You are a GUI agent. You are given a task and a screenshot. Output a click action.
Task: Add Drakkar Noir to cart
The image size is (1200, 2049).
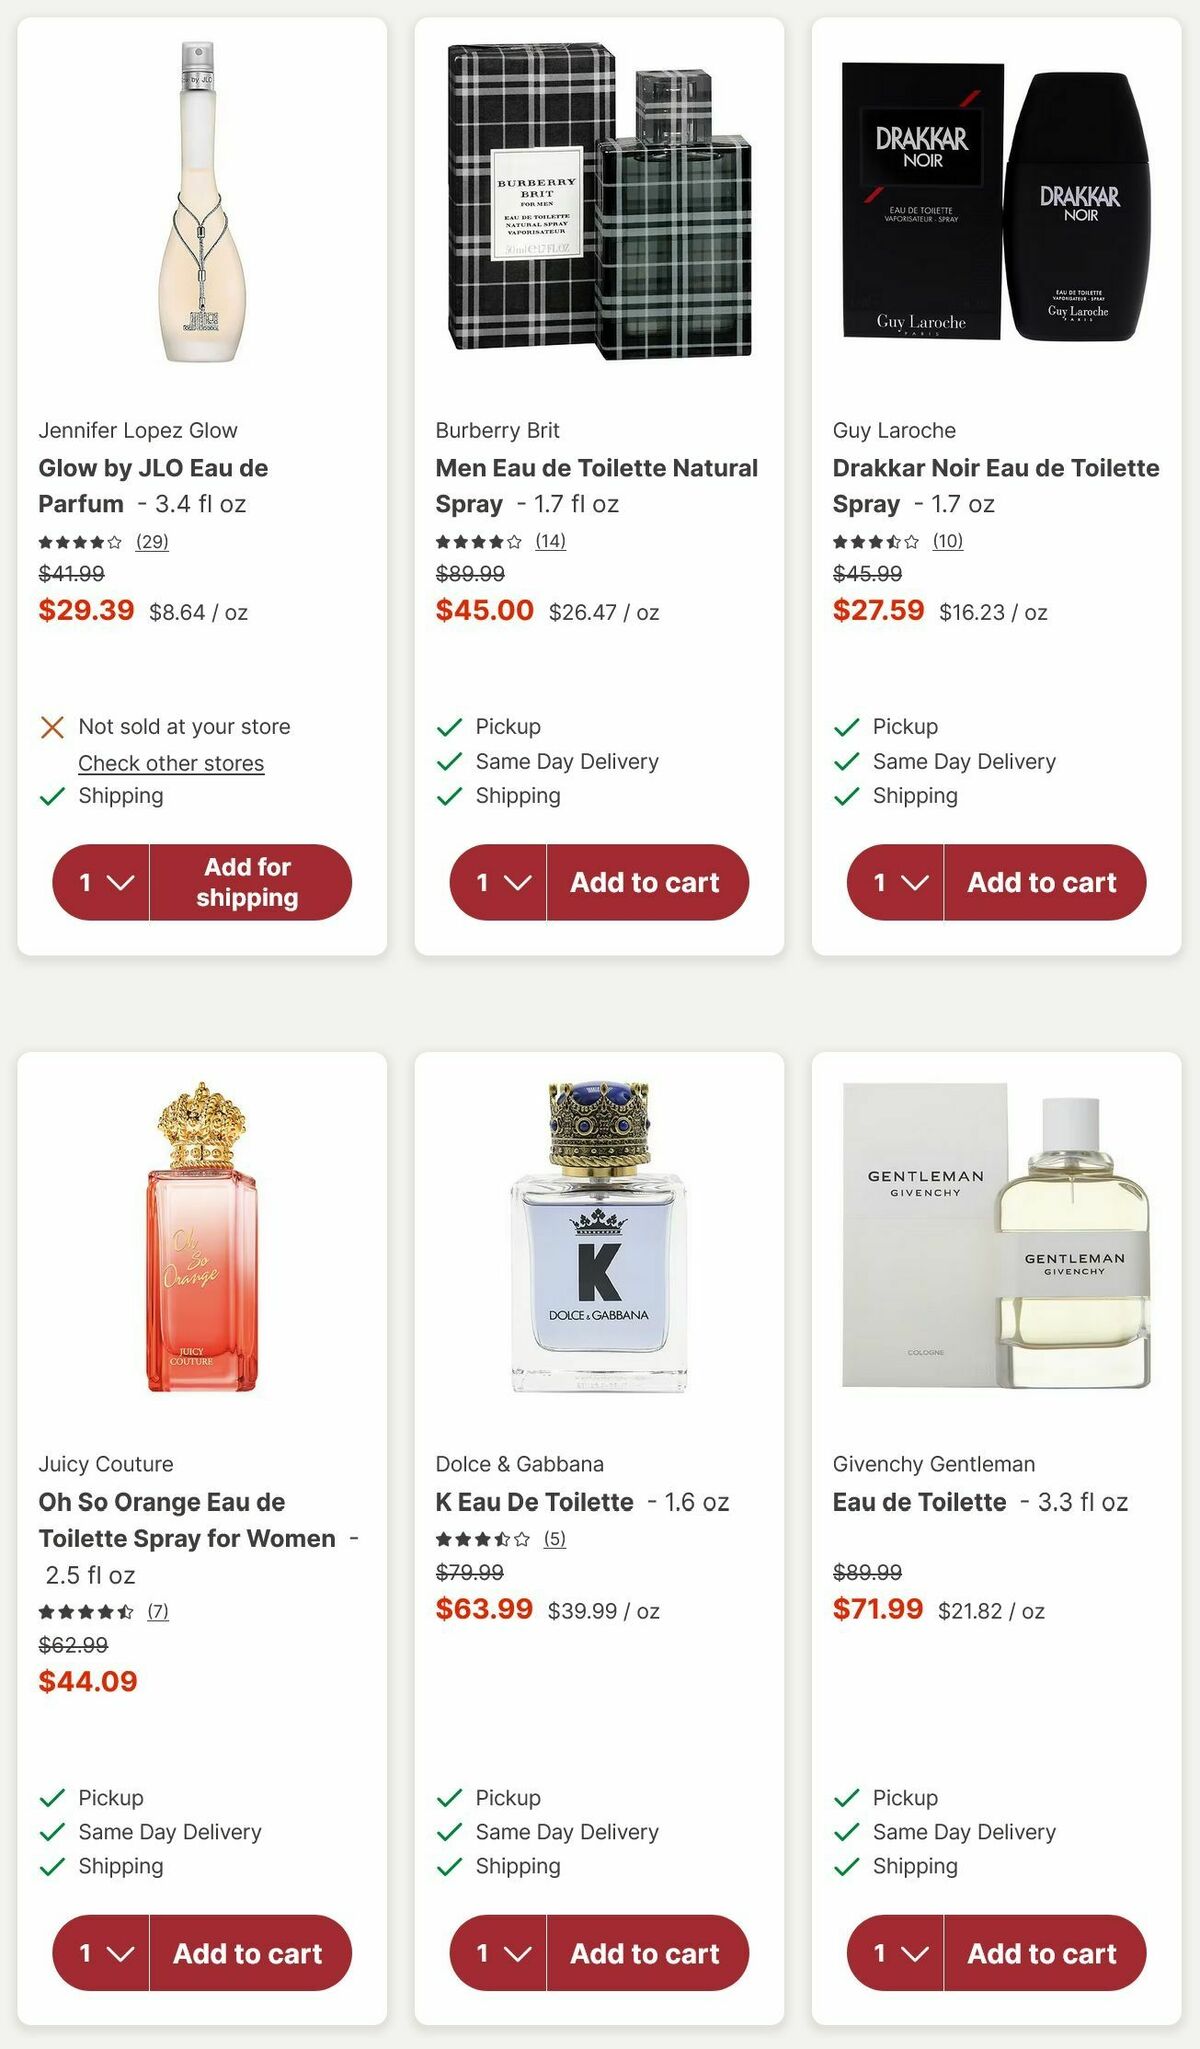(1042, 882)
